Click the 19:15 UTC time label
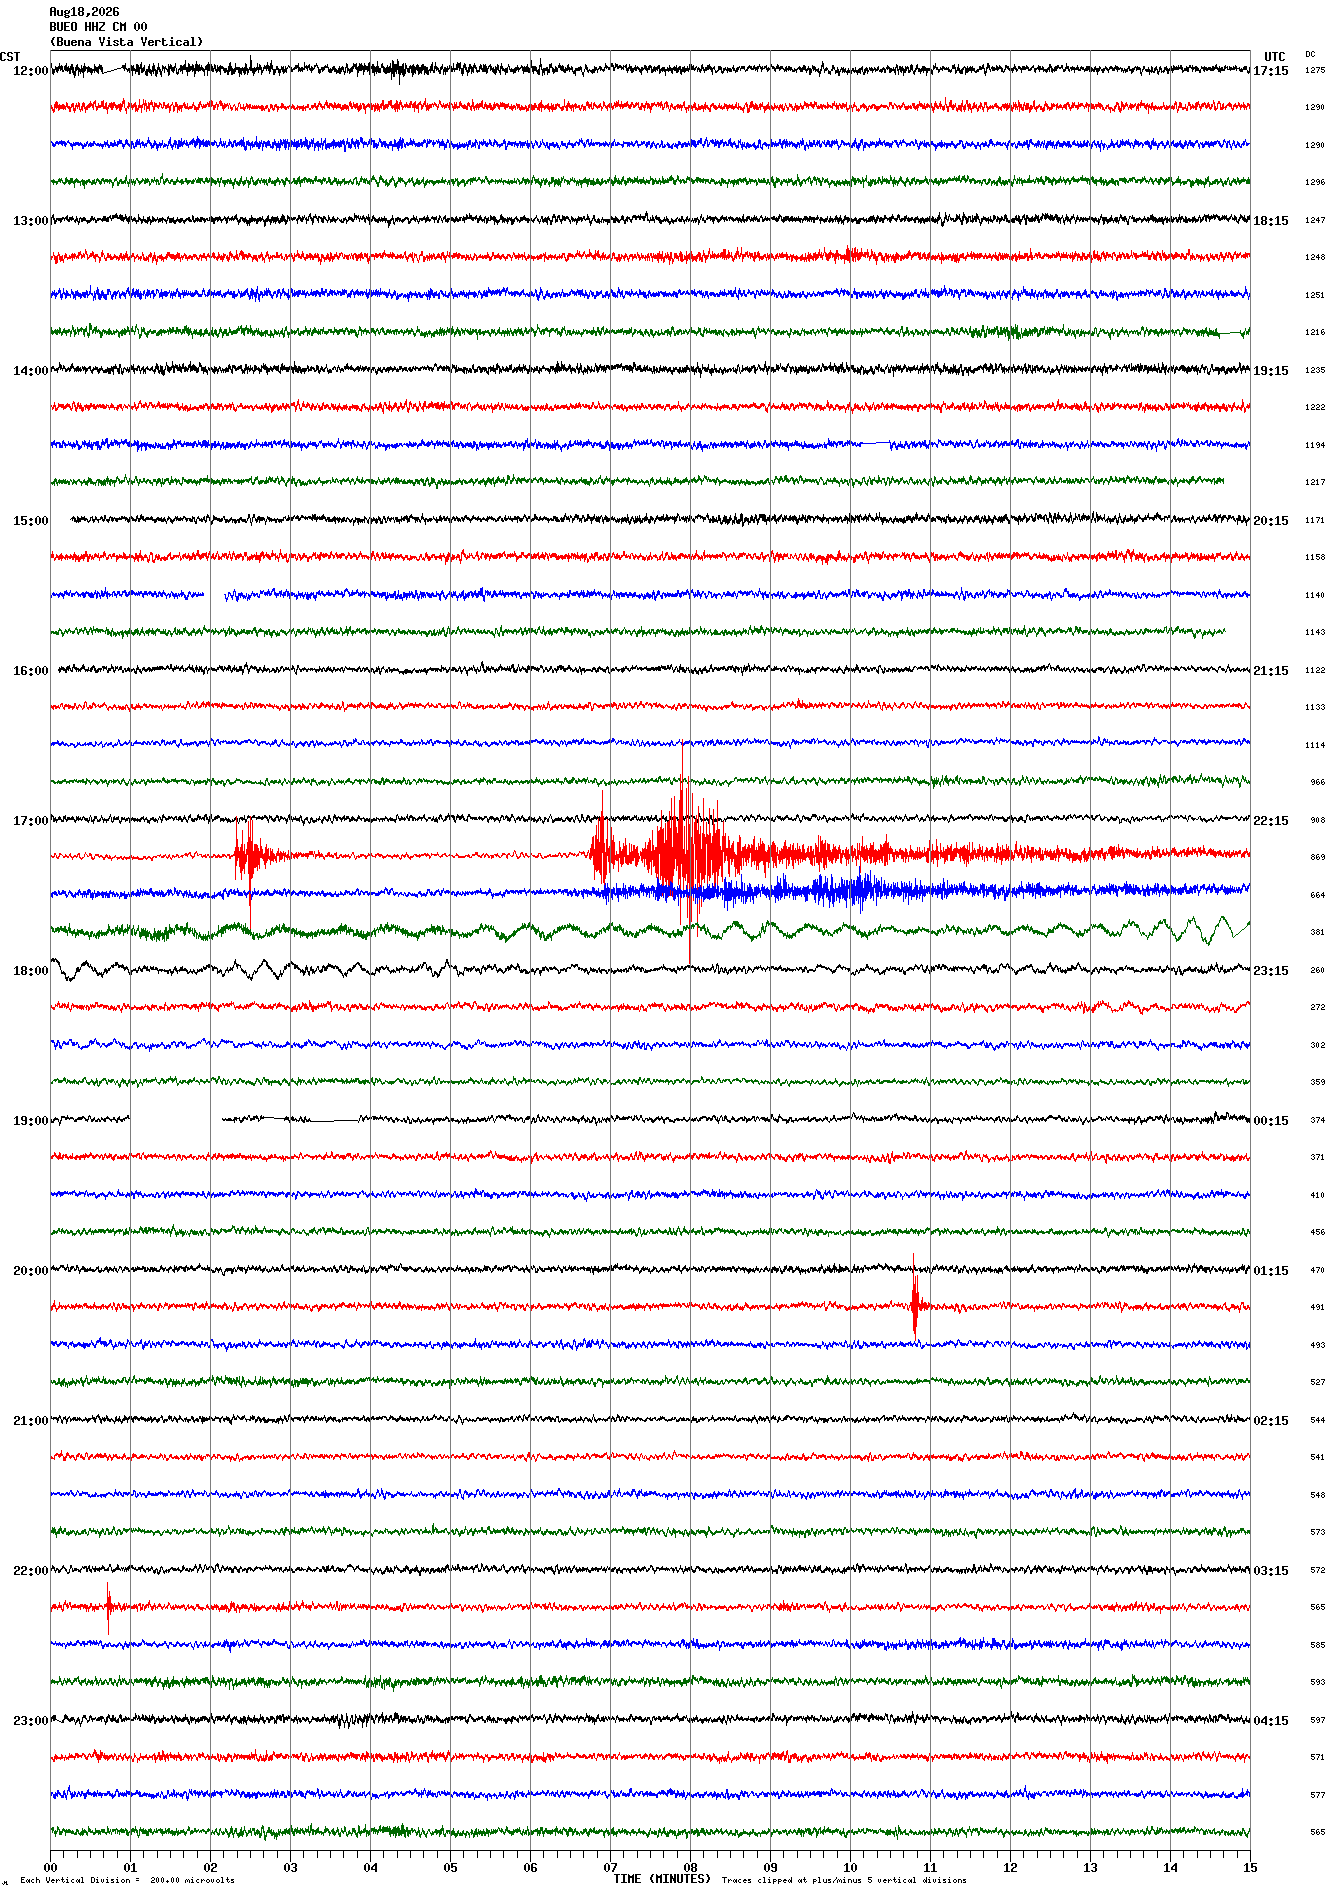Image resolution: width=1330 pixels, height=1894 pixels. coord(1271,371)
